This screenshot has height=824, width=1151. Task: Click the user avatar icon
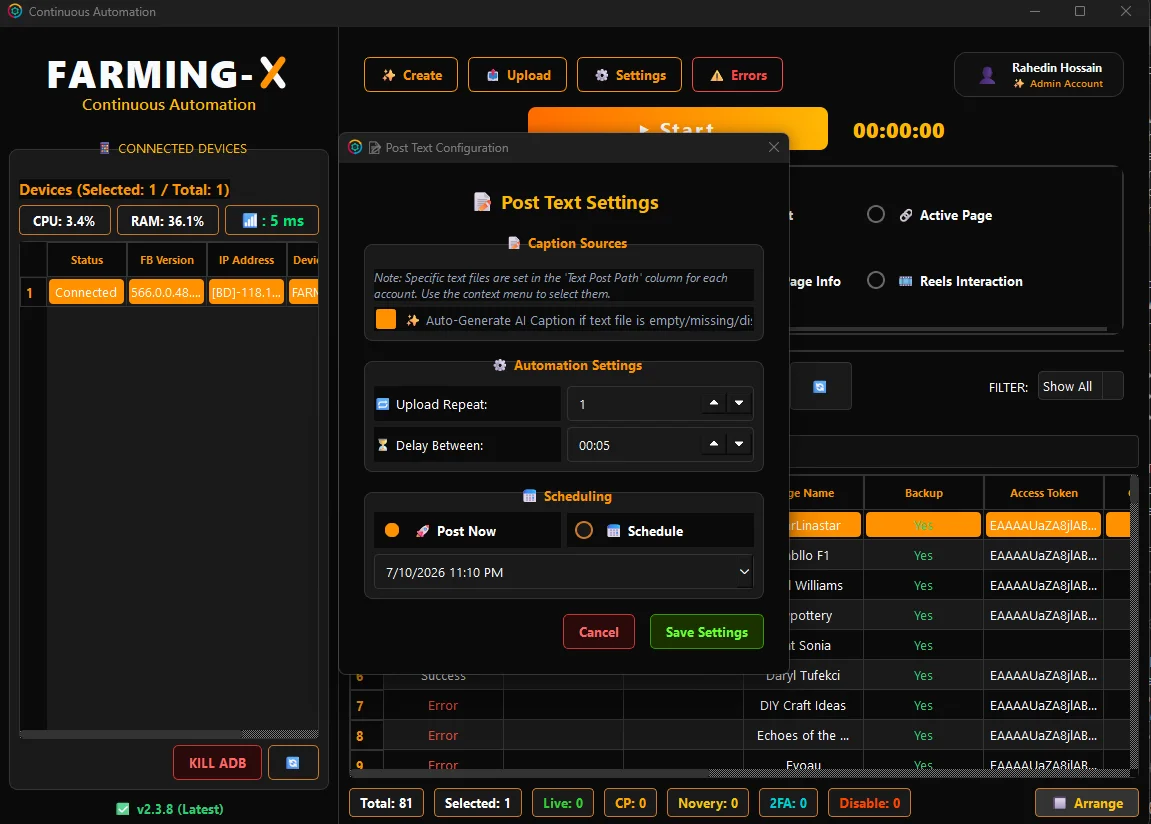[987, 75]
